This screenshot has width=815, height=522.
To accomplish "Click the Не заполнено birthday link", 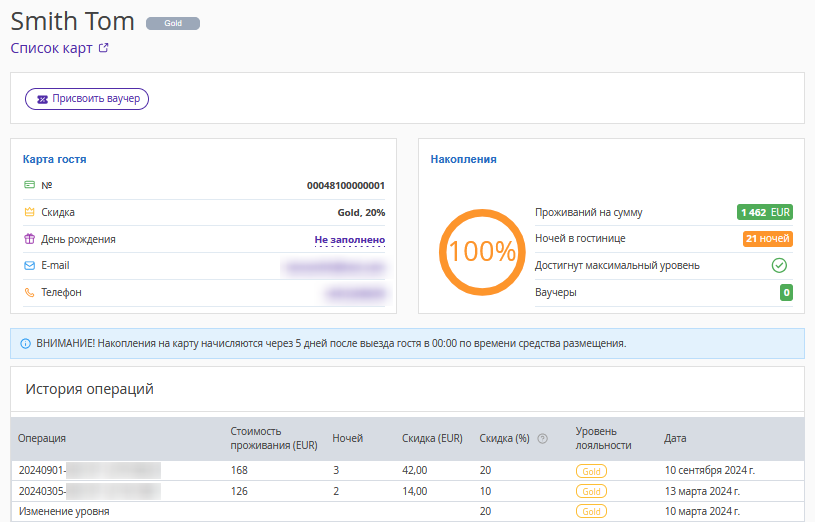I will 350,240.
